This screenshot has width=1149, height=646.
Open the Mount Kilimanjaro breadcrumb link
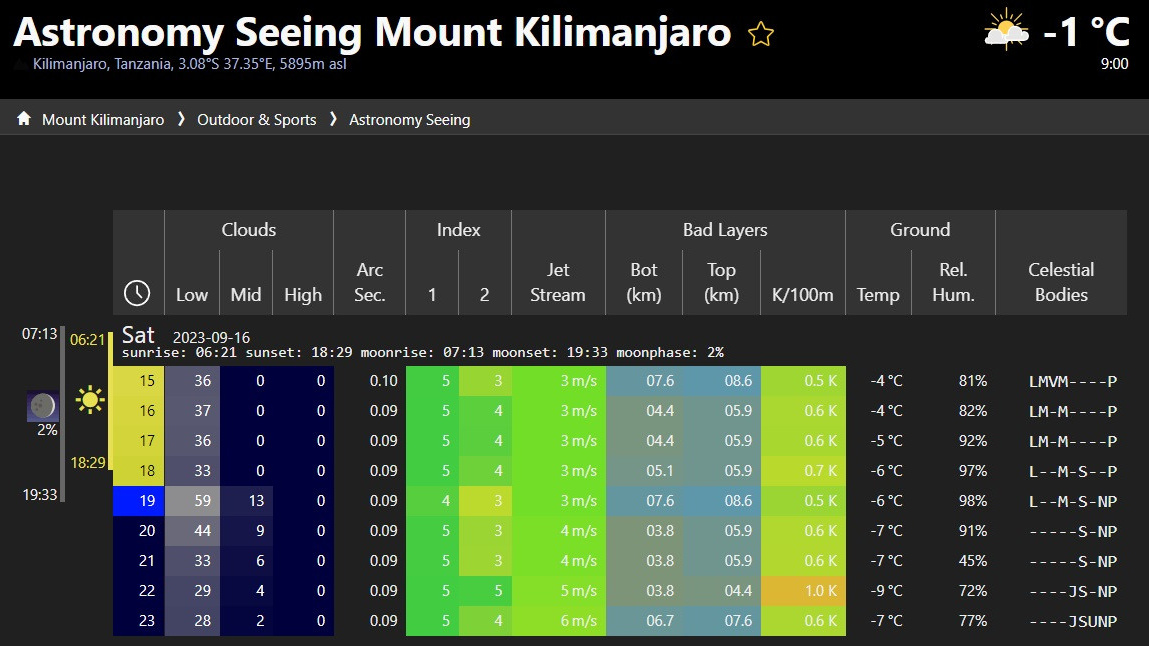coord(103,120)
